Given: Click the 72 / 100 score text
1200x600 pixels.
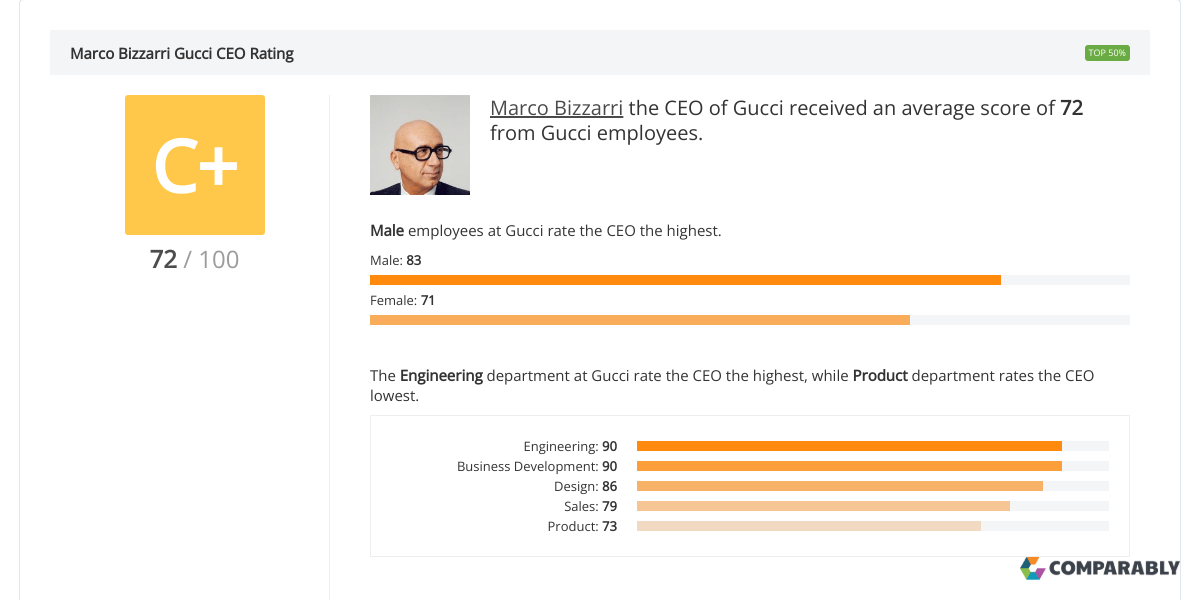Looking at the screenshot, I should point(195,260).
